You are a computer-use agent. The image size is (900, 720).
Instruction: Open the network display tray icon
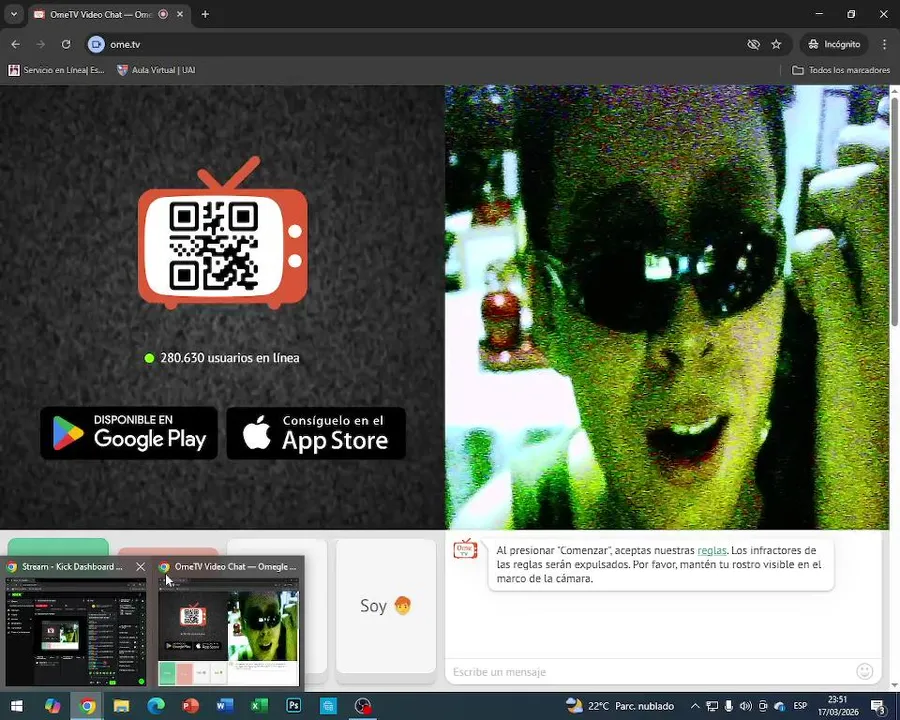tap(712, 706)
